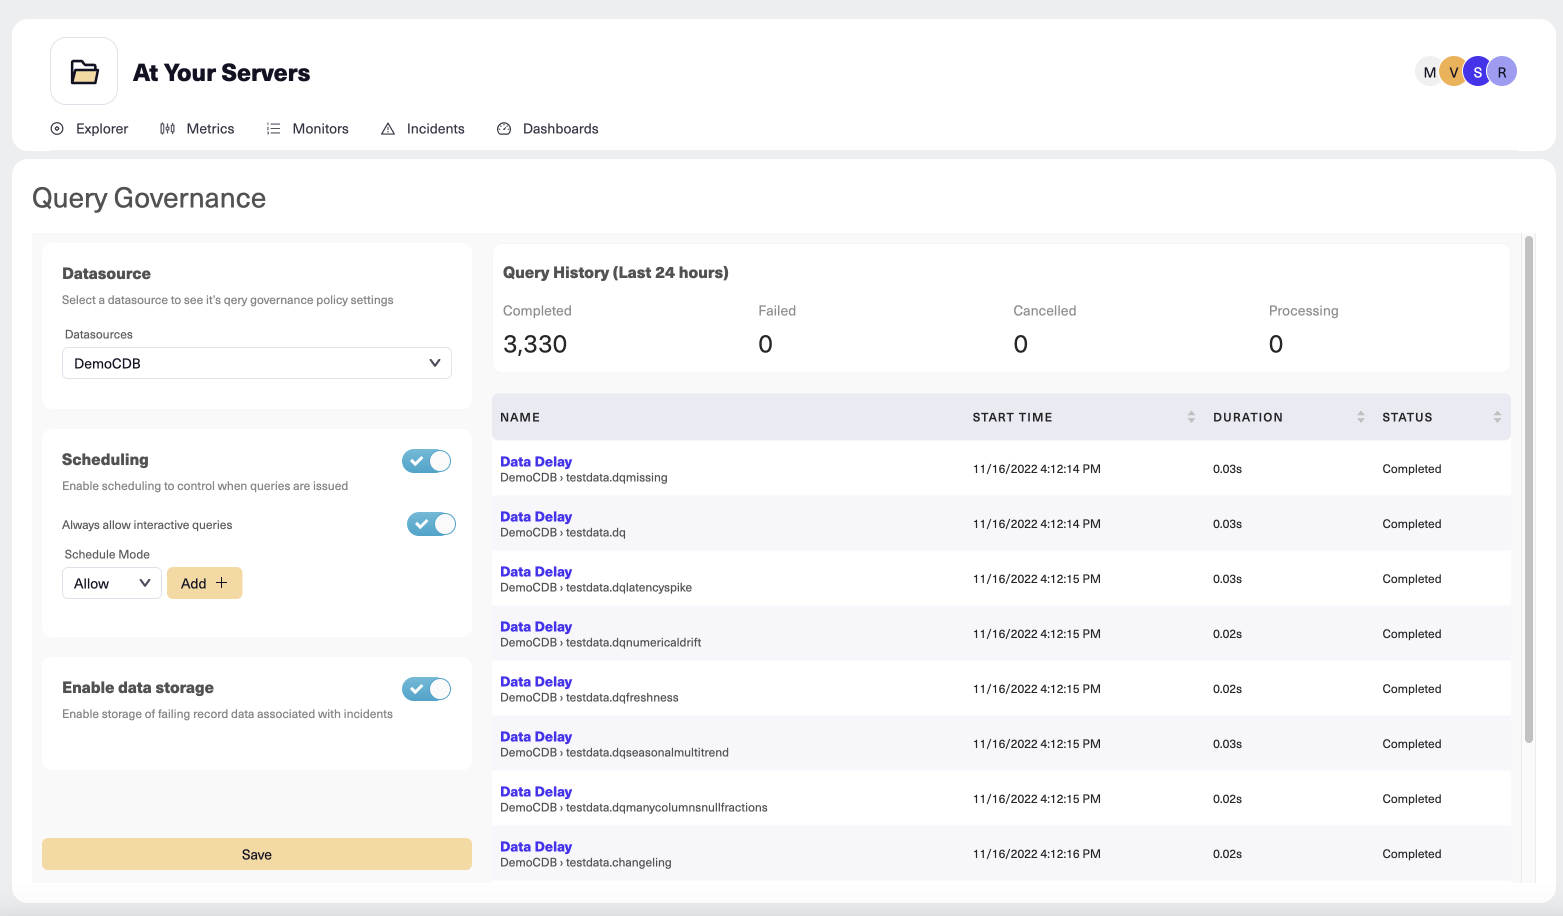Sort table by Duration arrows
Screen dimensions: 1563x916
(1361, 417)
